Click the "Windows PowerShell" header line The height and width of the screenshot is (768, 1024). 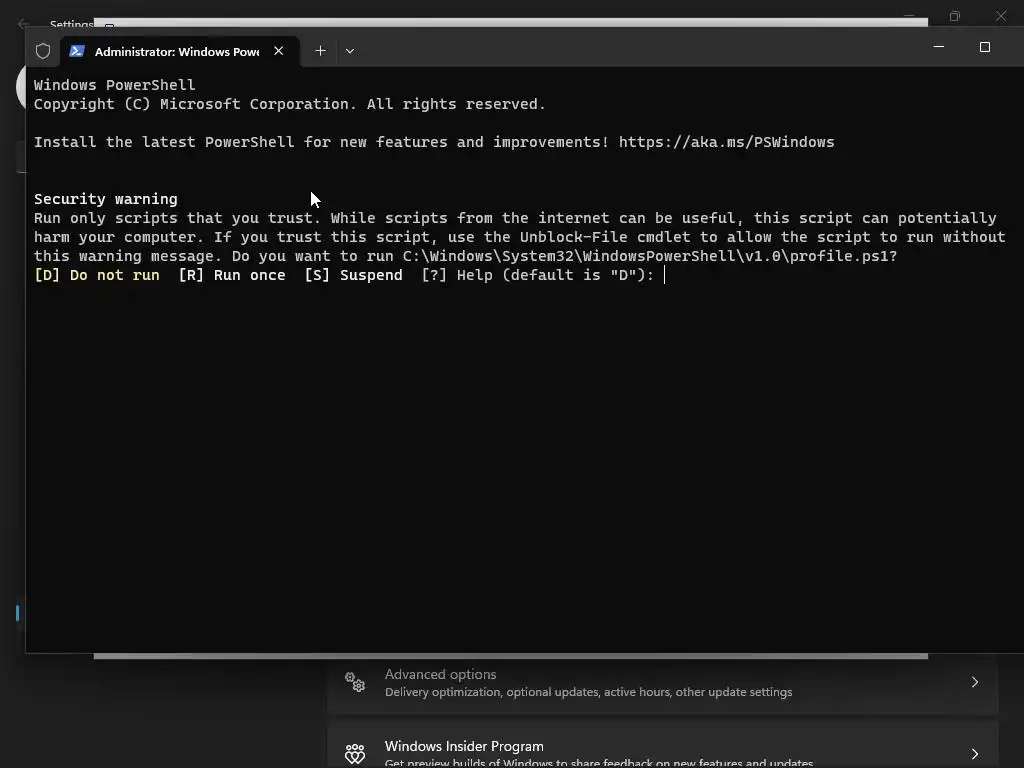point(114,85)
